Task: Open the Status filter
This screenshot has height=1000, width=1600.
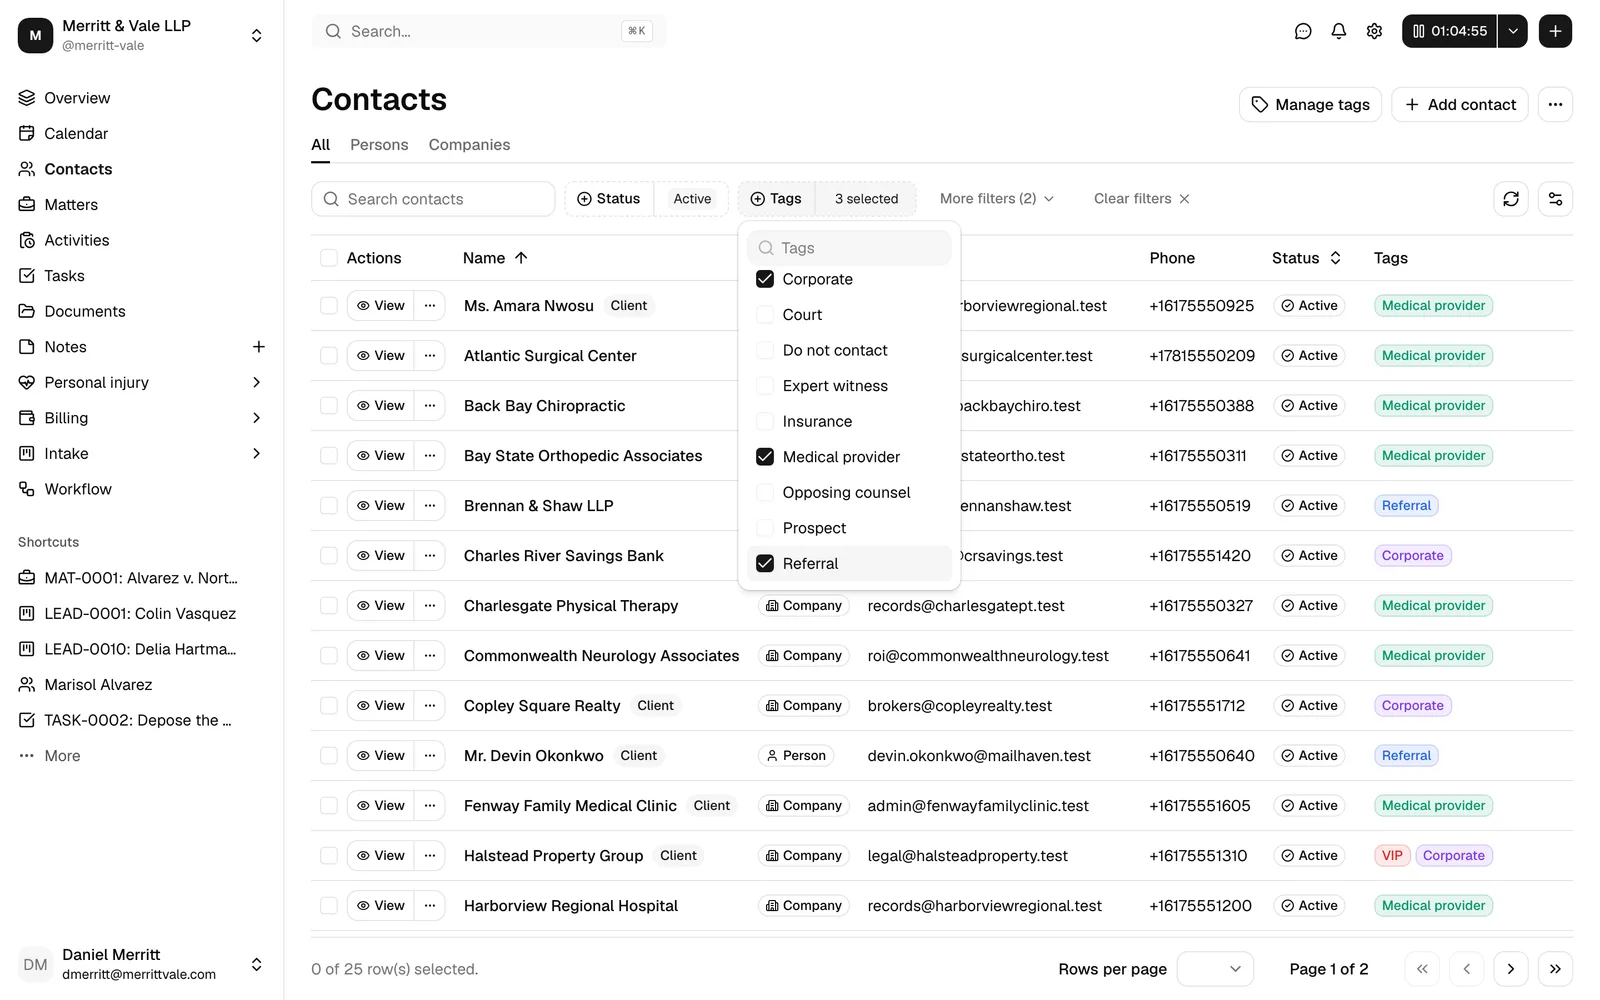Action: 608,199
